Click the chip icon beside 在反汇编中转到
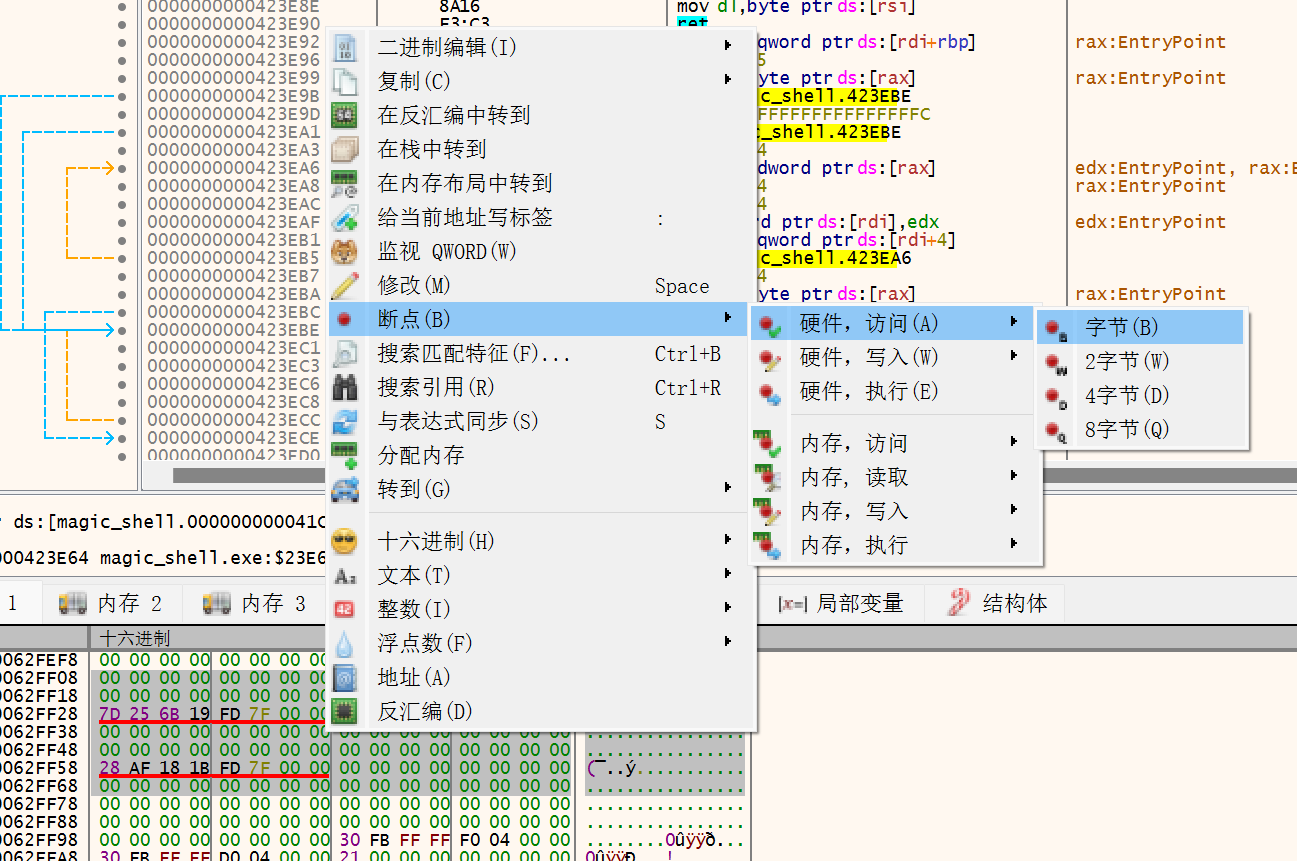This screenshot has height=861, width=1297. (345, 115)
